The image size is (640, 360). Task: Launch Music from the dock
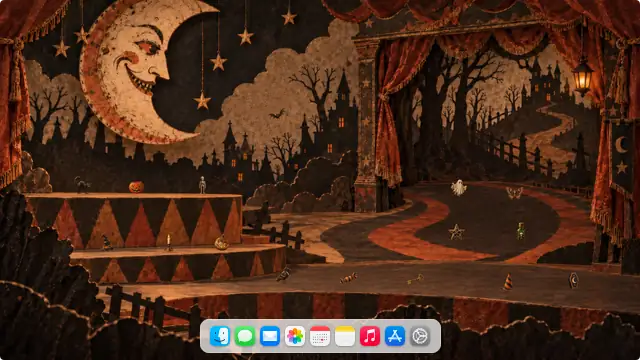370,336
